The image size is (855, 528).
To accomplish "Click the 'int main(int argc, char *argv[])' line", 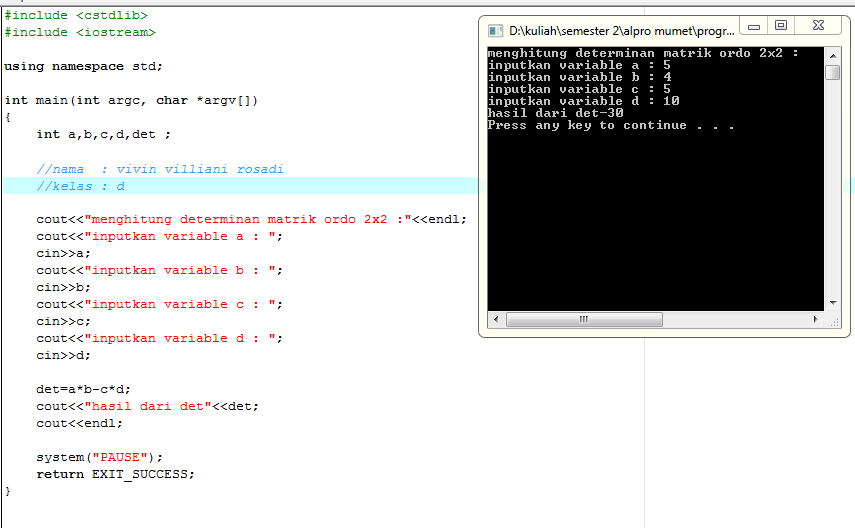I will 131,100.
